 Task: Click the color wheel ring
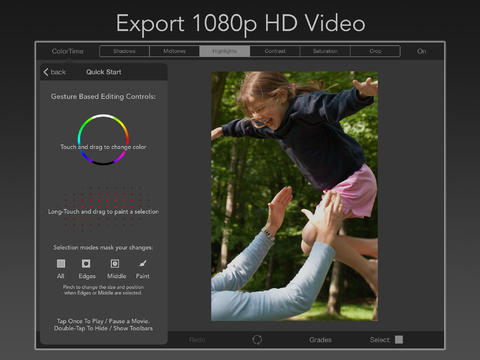103,140
